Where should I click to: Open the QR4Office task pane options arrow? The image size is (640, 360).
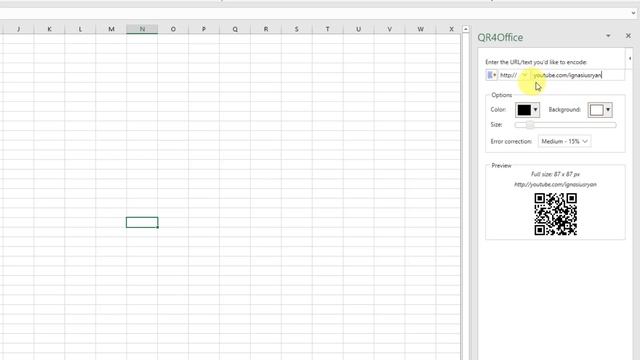608,36
